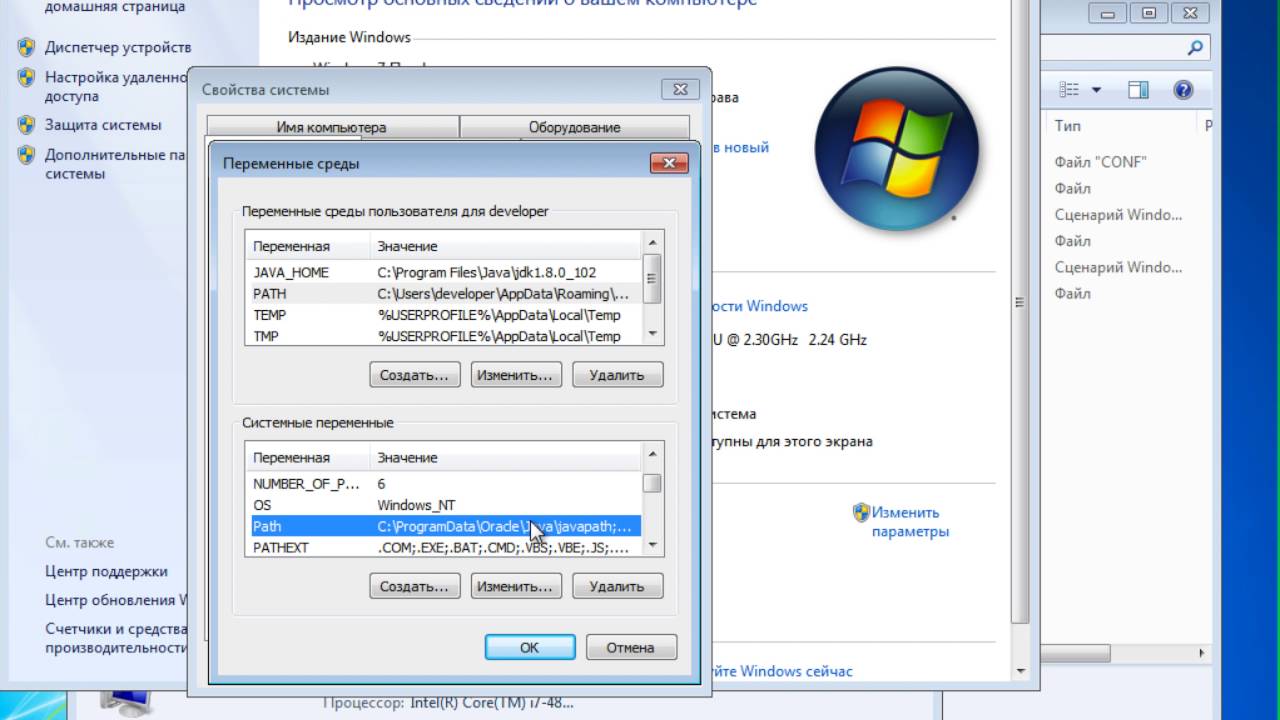
Task: Click the Windows logo image
Action: point(896,148)
